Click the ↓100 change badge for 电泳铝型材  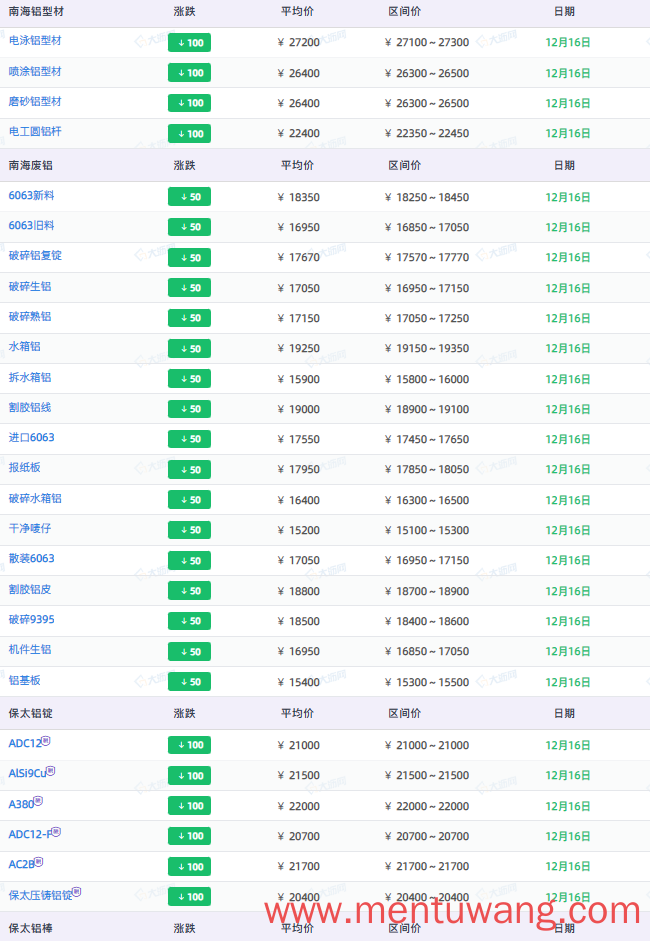pyautogui.click(x=190, y=43)
